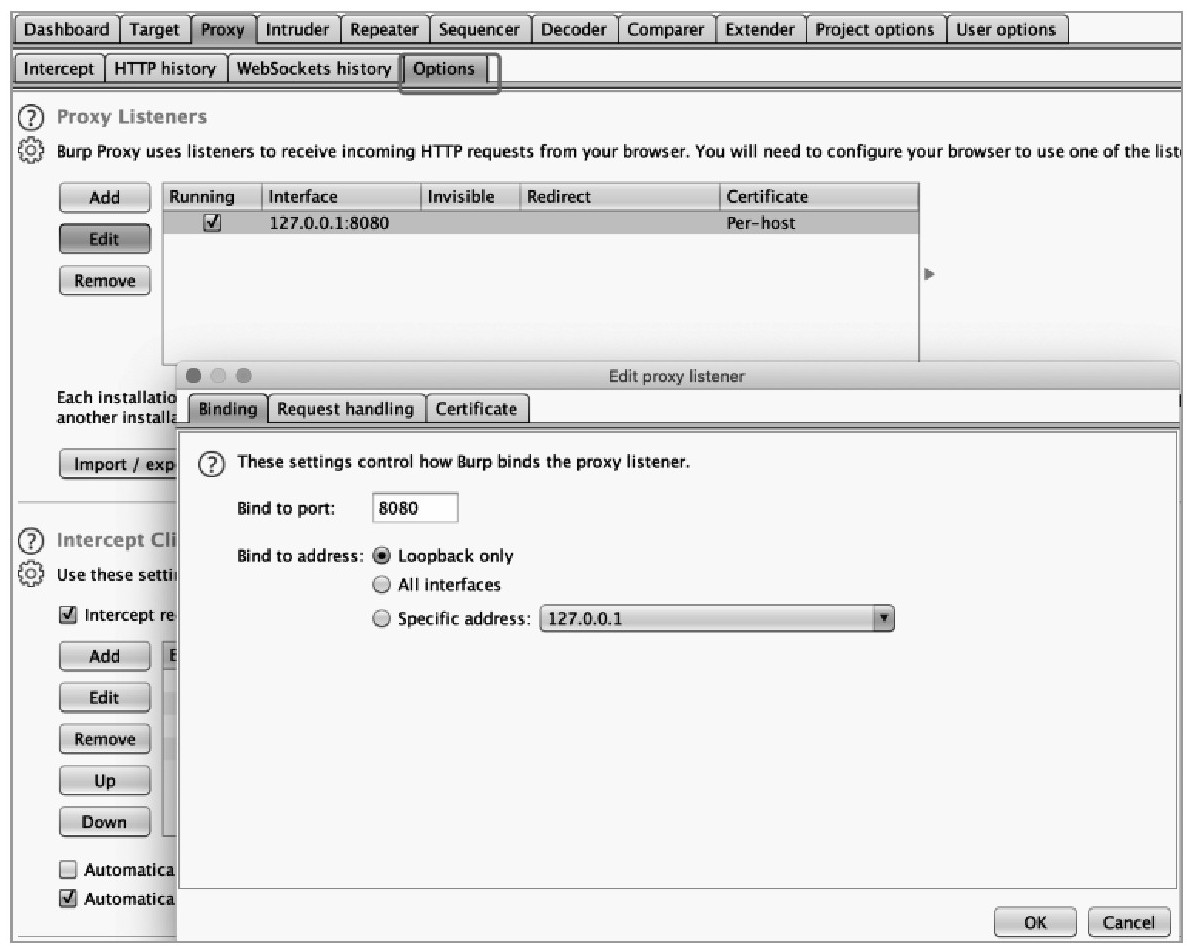Open HTTP history sub-tab
Screen dimensions: 1187x946
pyautogui.click(x=165, y=69)
